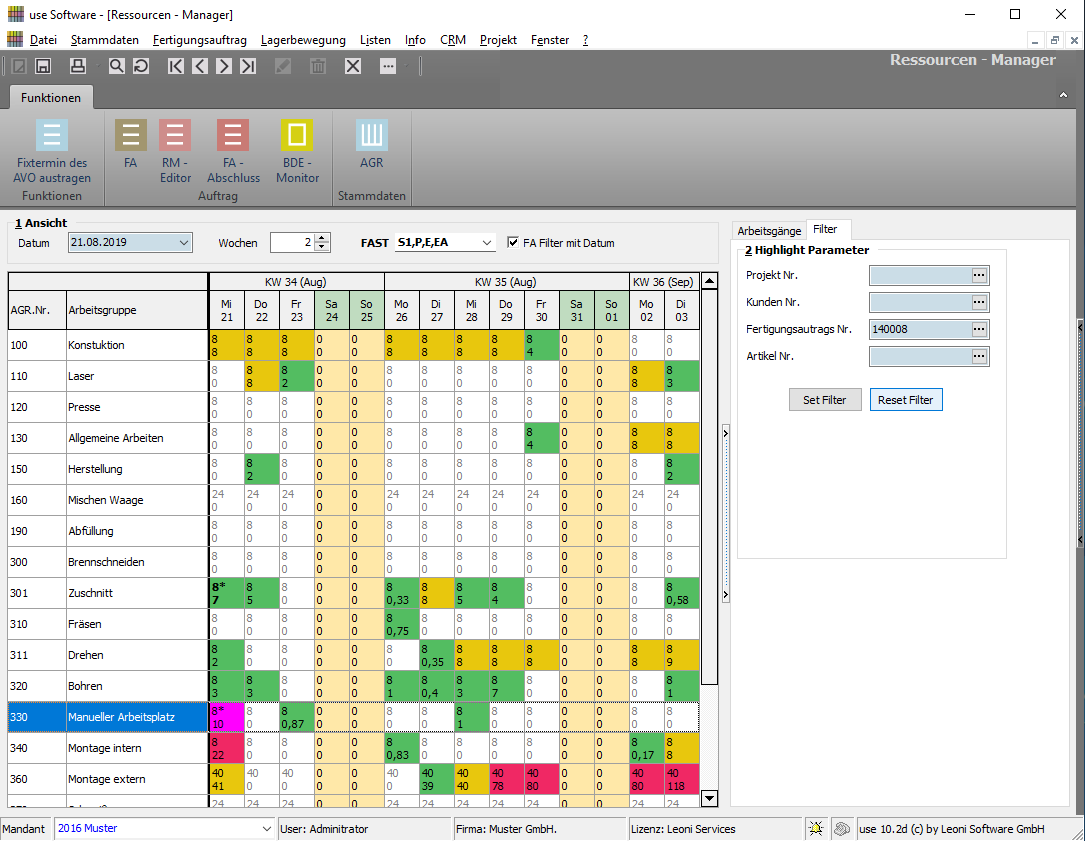Decrease the Wochen value with the down arrow
The width and height of the screenshot is (1085, 841).
(x=321, y=247)
